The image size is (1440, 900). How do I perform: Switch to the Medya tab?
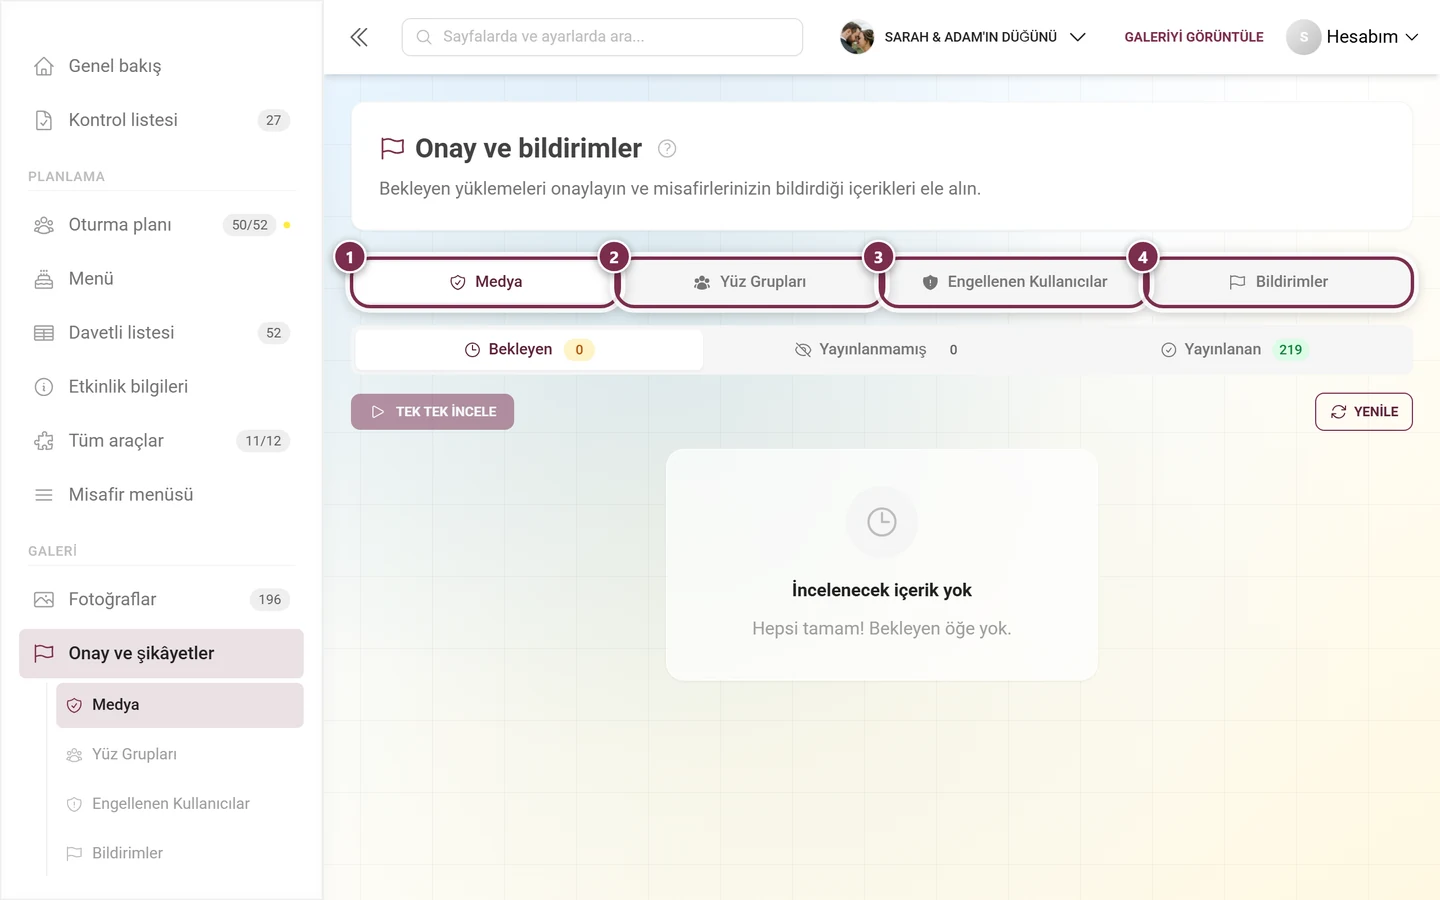click(x=486, y=282)
